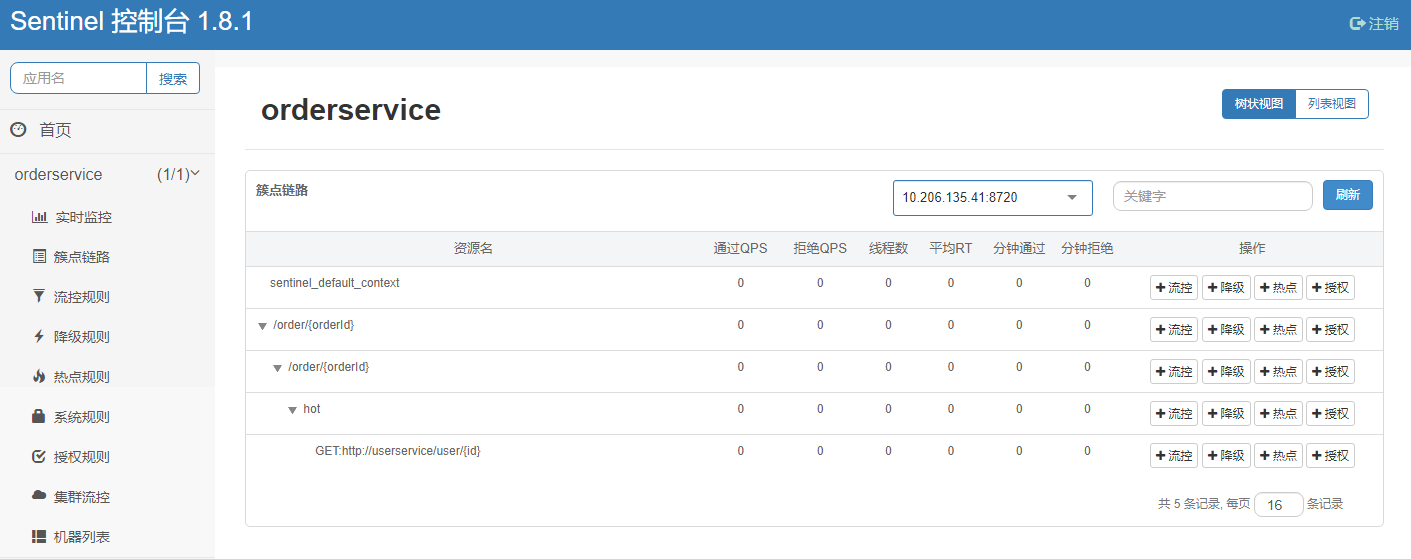Add 热点 rule for sentinel_default_context

tap(1278, 288)
